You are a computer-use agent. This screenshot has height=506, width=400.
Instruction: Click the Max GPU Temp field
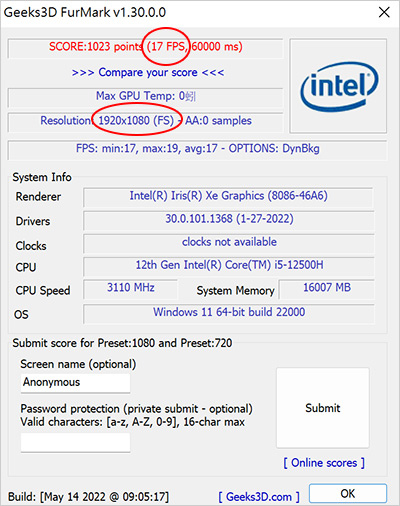point(146,97)
